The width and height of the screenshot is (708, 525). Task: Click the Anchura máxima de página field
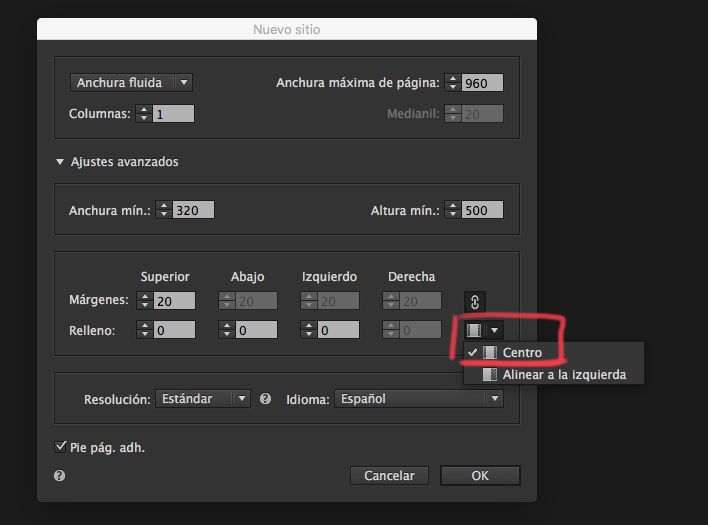coord(482,83)
